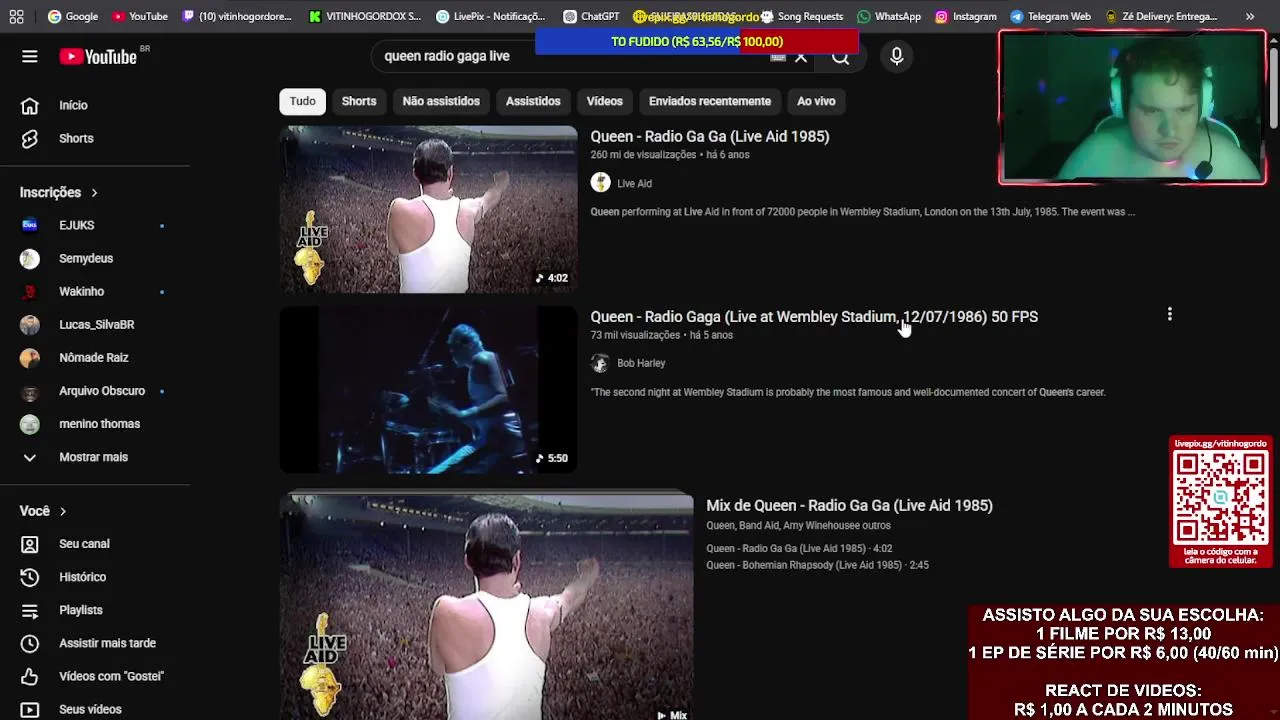Start voice search with the microphone icon
Viewport: 1280px width, 720px height.
coord(897,57)
